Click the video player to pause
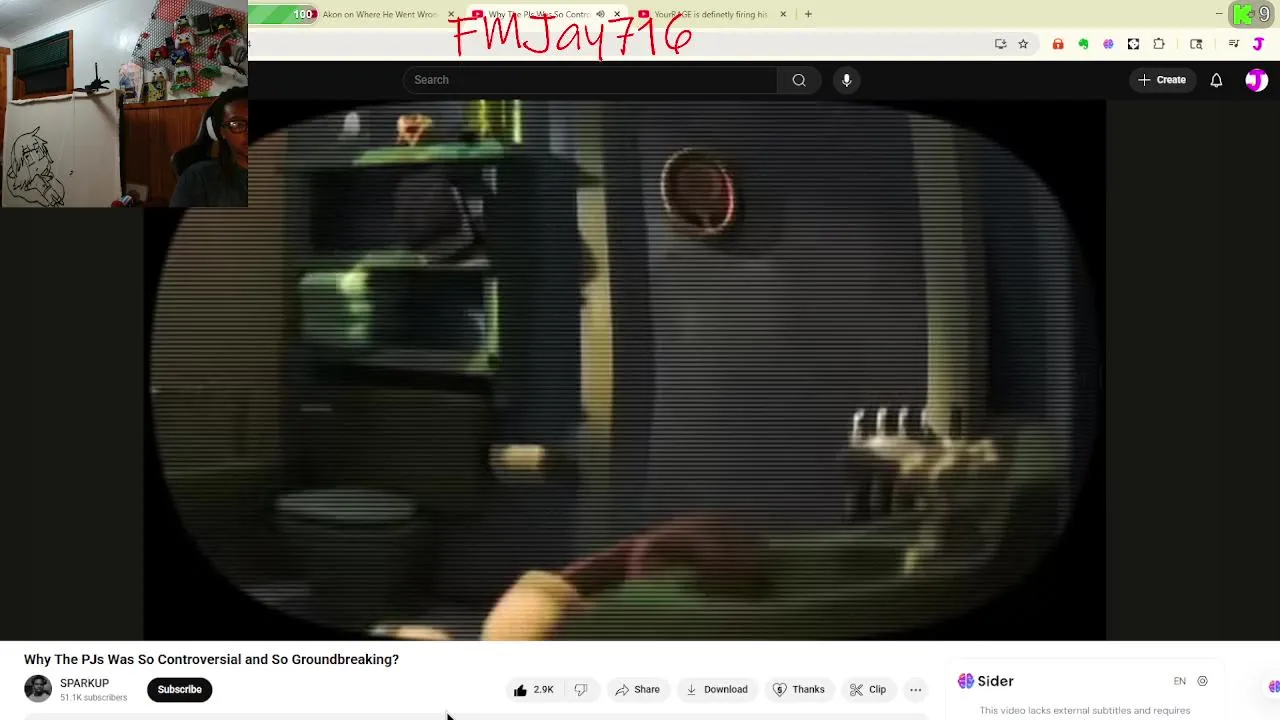 point(625,370)
